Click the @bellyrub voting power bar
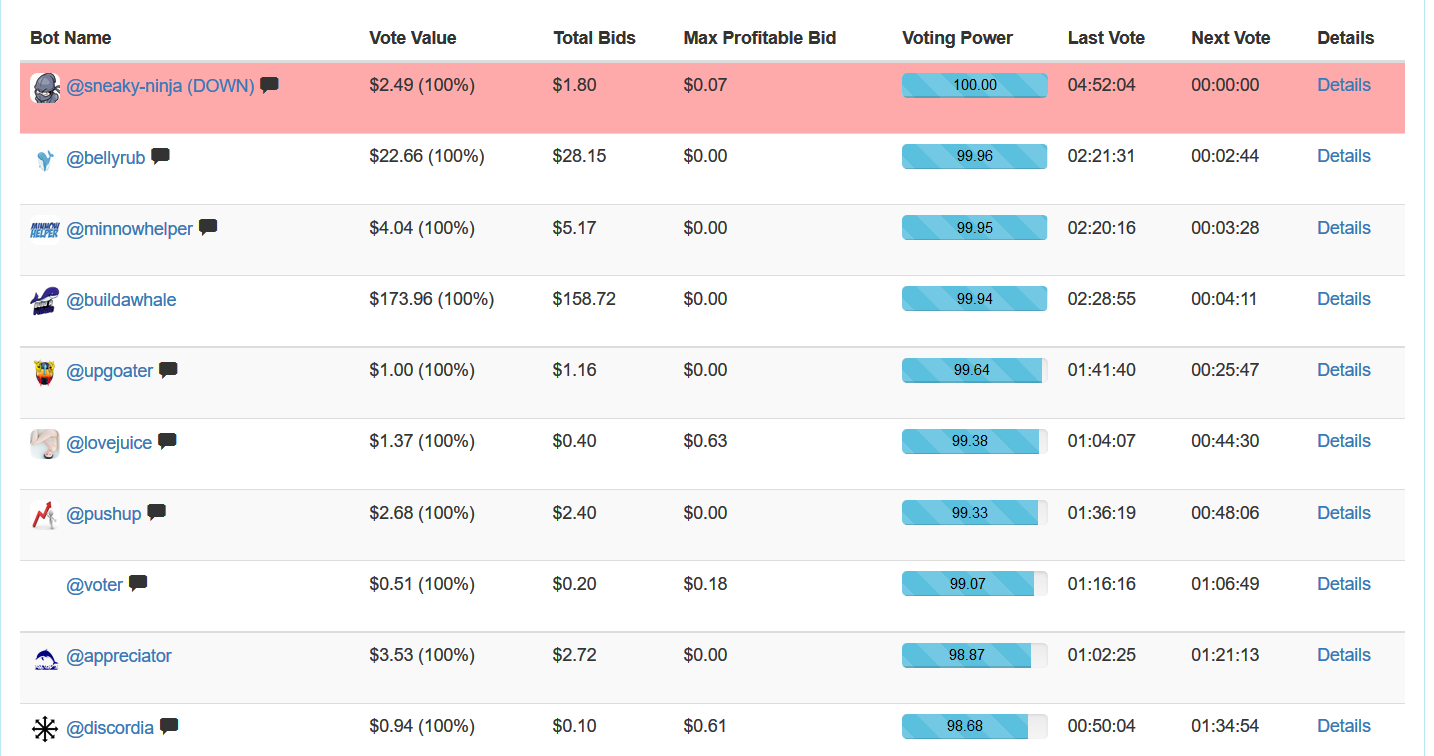The height and width of the screenshot is (756, 1434). tap(974, 156)
